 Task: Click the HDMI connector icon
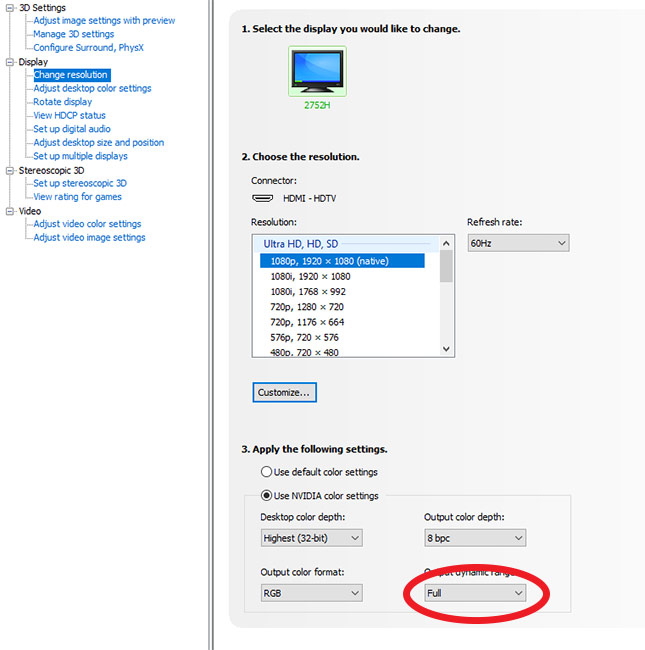[262, 198]
